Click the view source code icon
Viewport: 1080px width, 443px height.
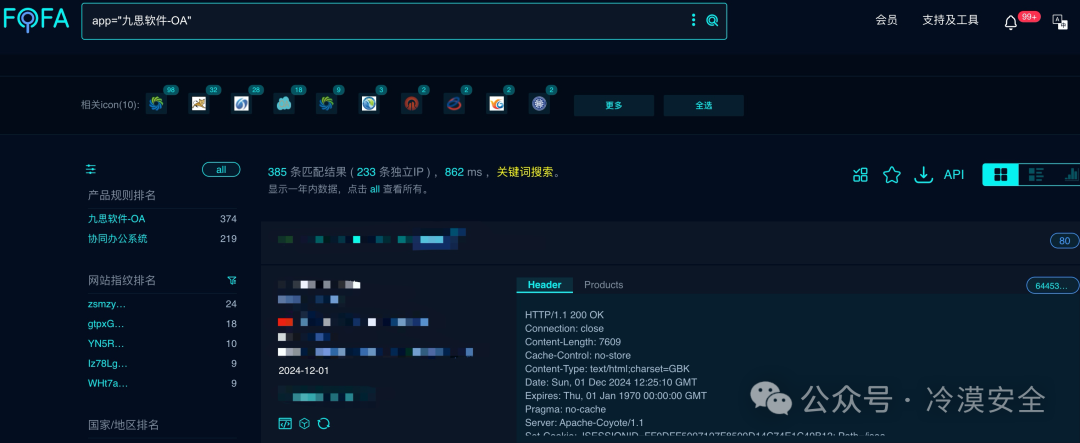284,423
